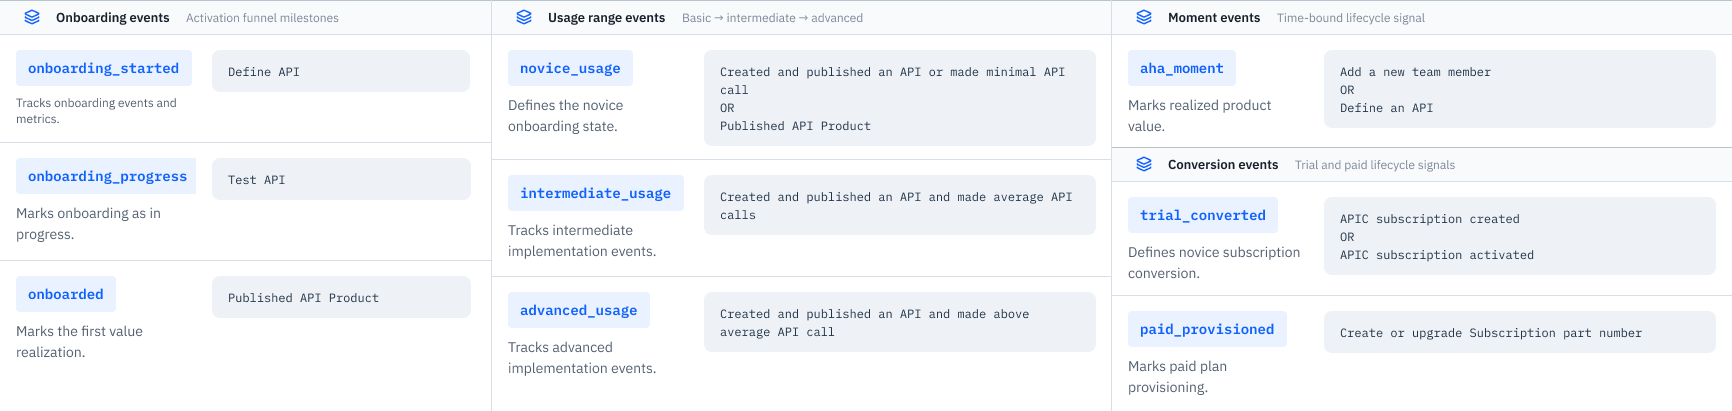Select the onboarding_started event tag
The image size is (1732, 411).
[x=103, y=68]
